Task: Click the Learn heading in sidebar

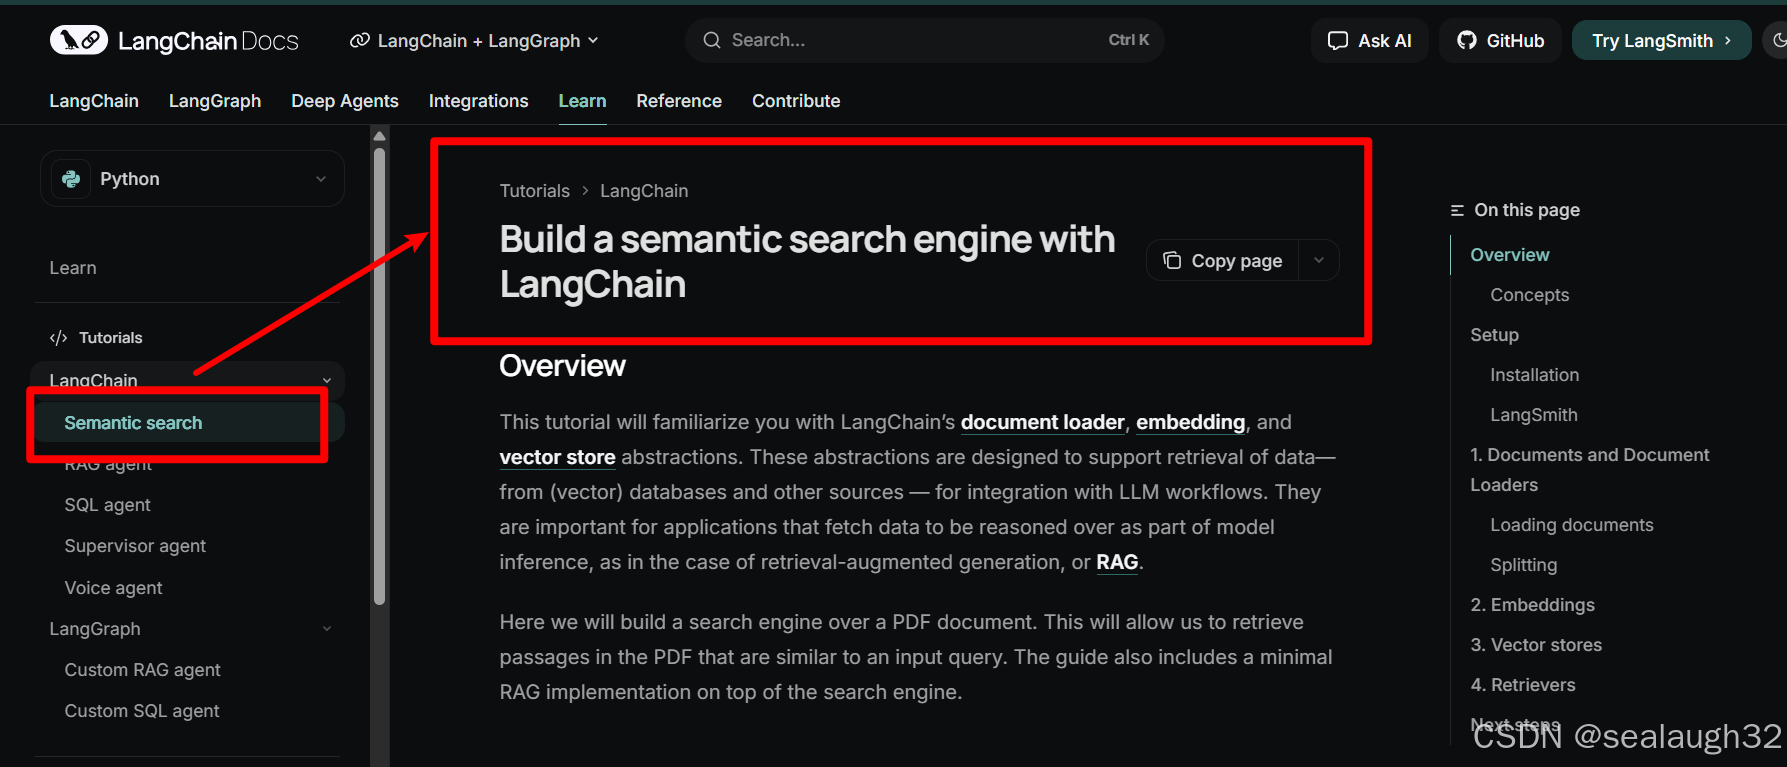Action: point(73,268)
